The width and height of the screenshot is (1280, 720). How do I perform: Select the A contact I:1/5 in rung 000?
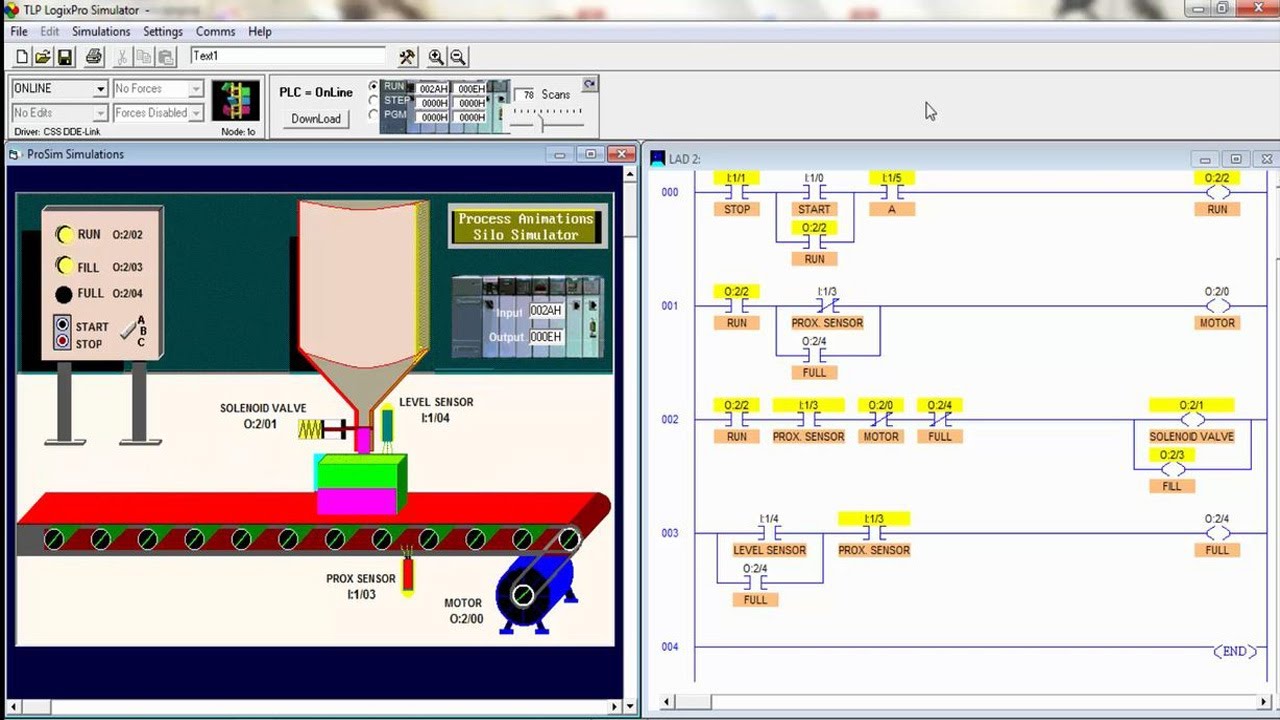[x=891, y=193]
